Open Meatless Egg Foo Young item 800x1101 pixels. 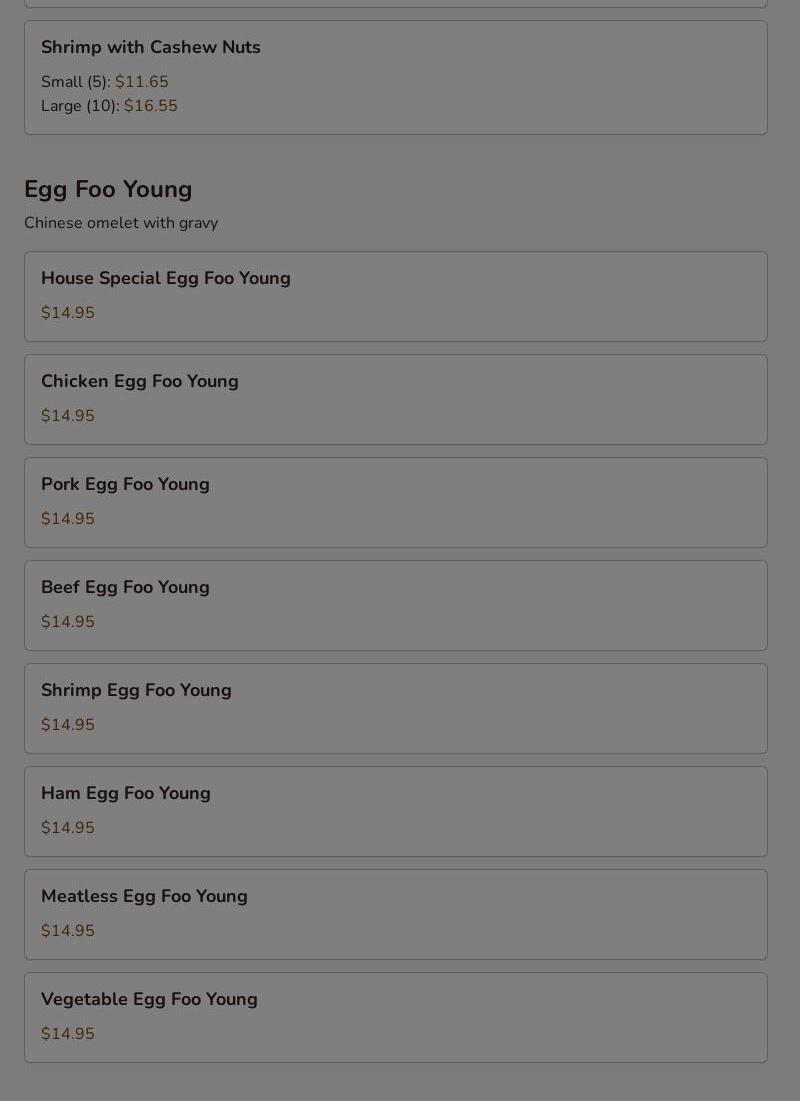[144, 896]
